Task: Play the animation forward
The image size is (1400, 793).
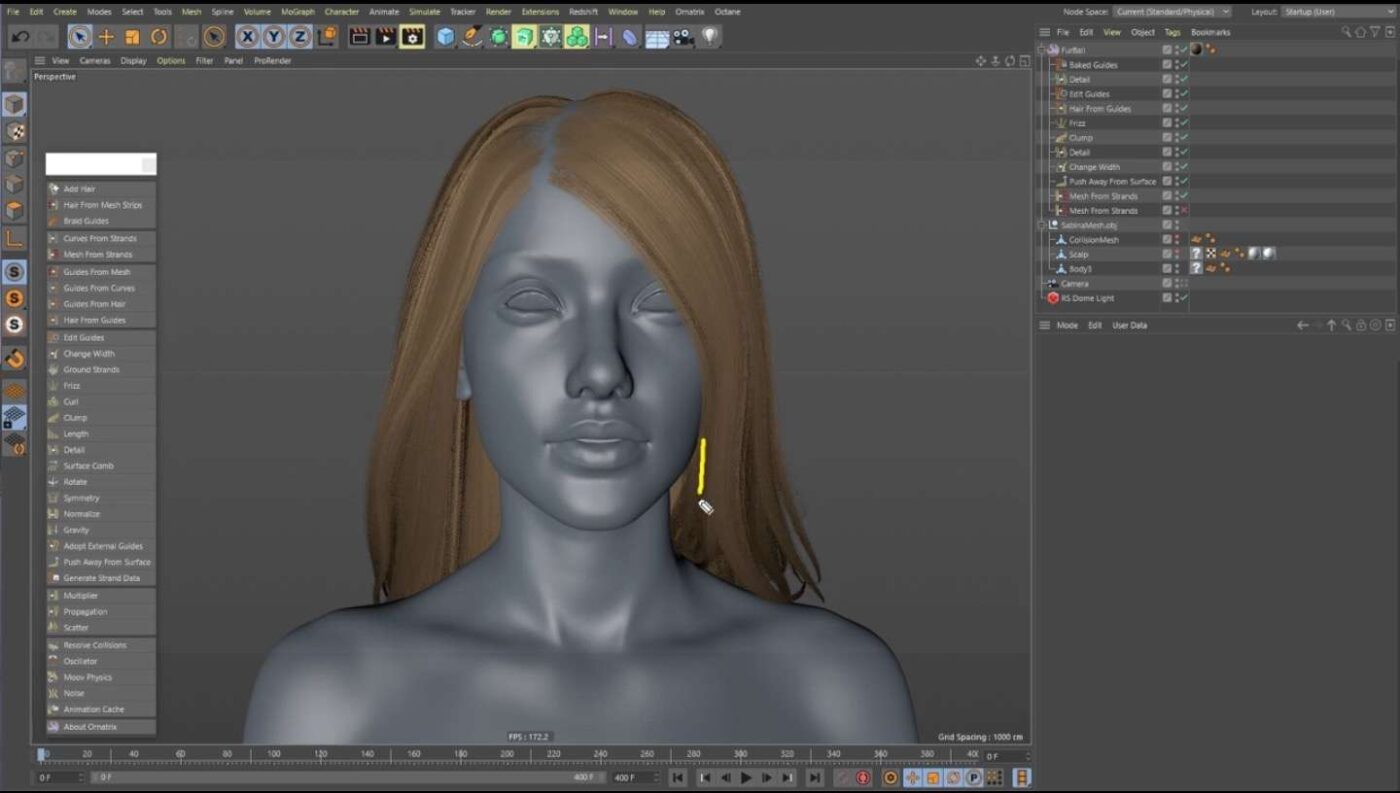Action: (x=746, y=777)
